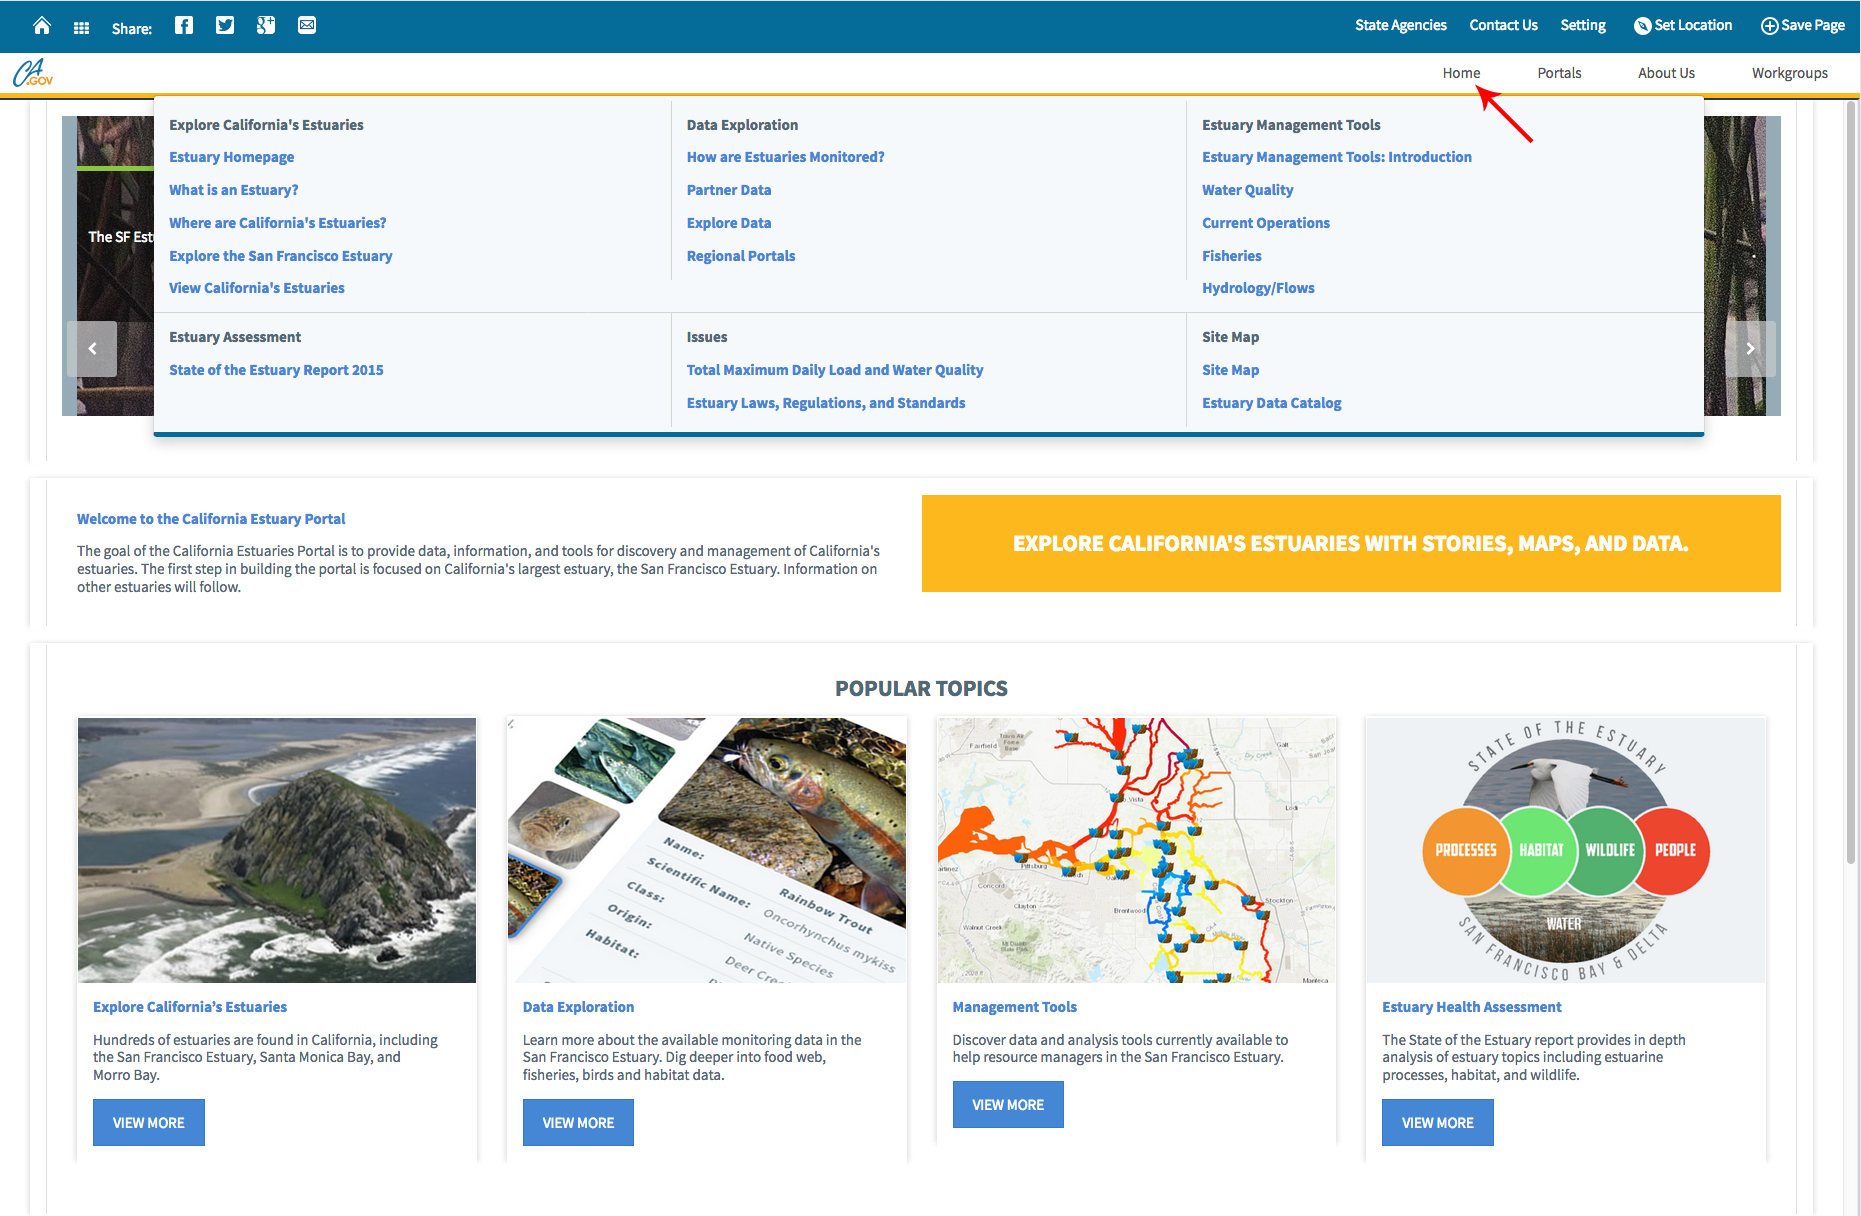Select Portals in navigation bar
The height and width of the screenshot is (1216, 1861).
(1559, 73)
